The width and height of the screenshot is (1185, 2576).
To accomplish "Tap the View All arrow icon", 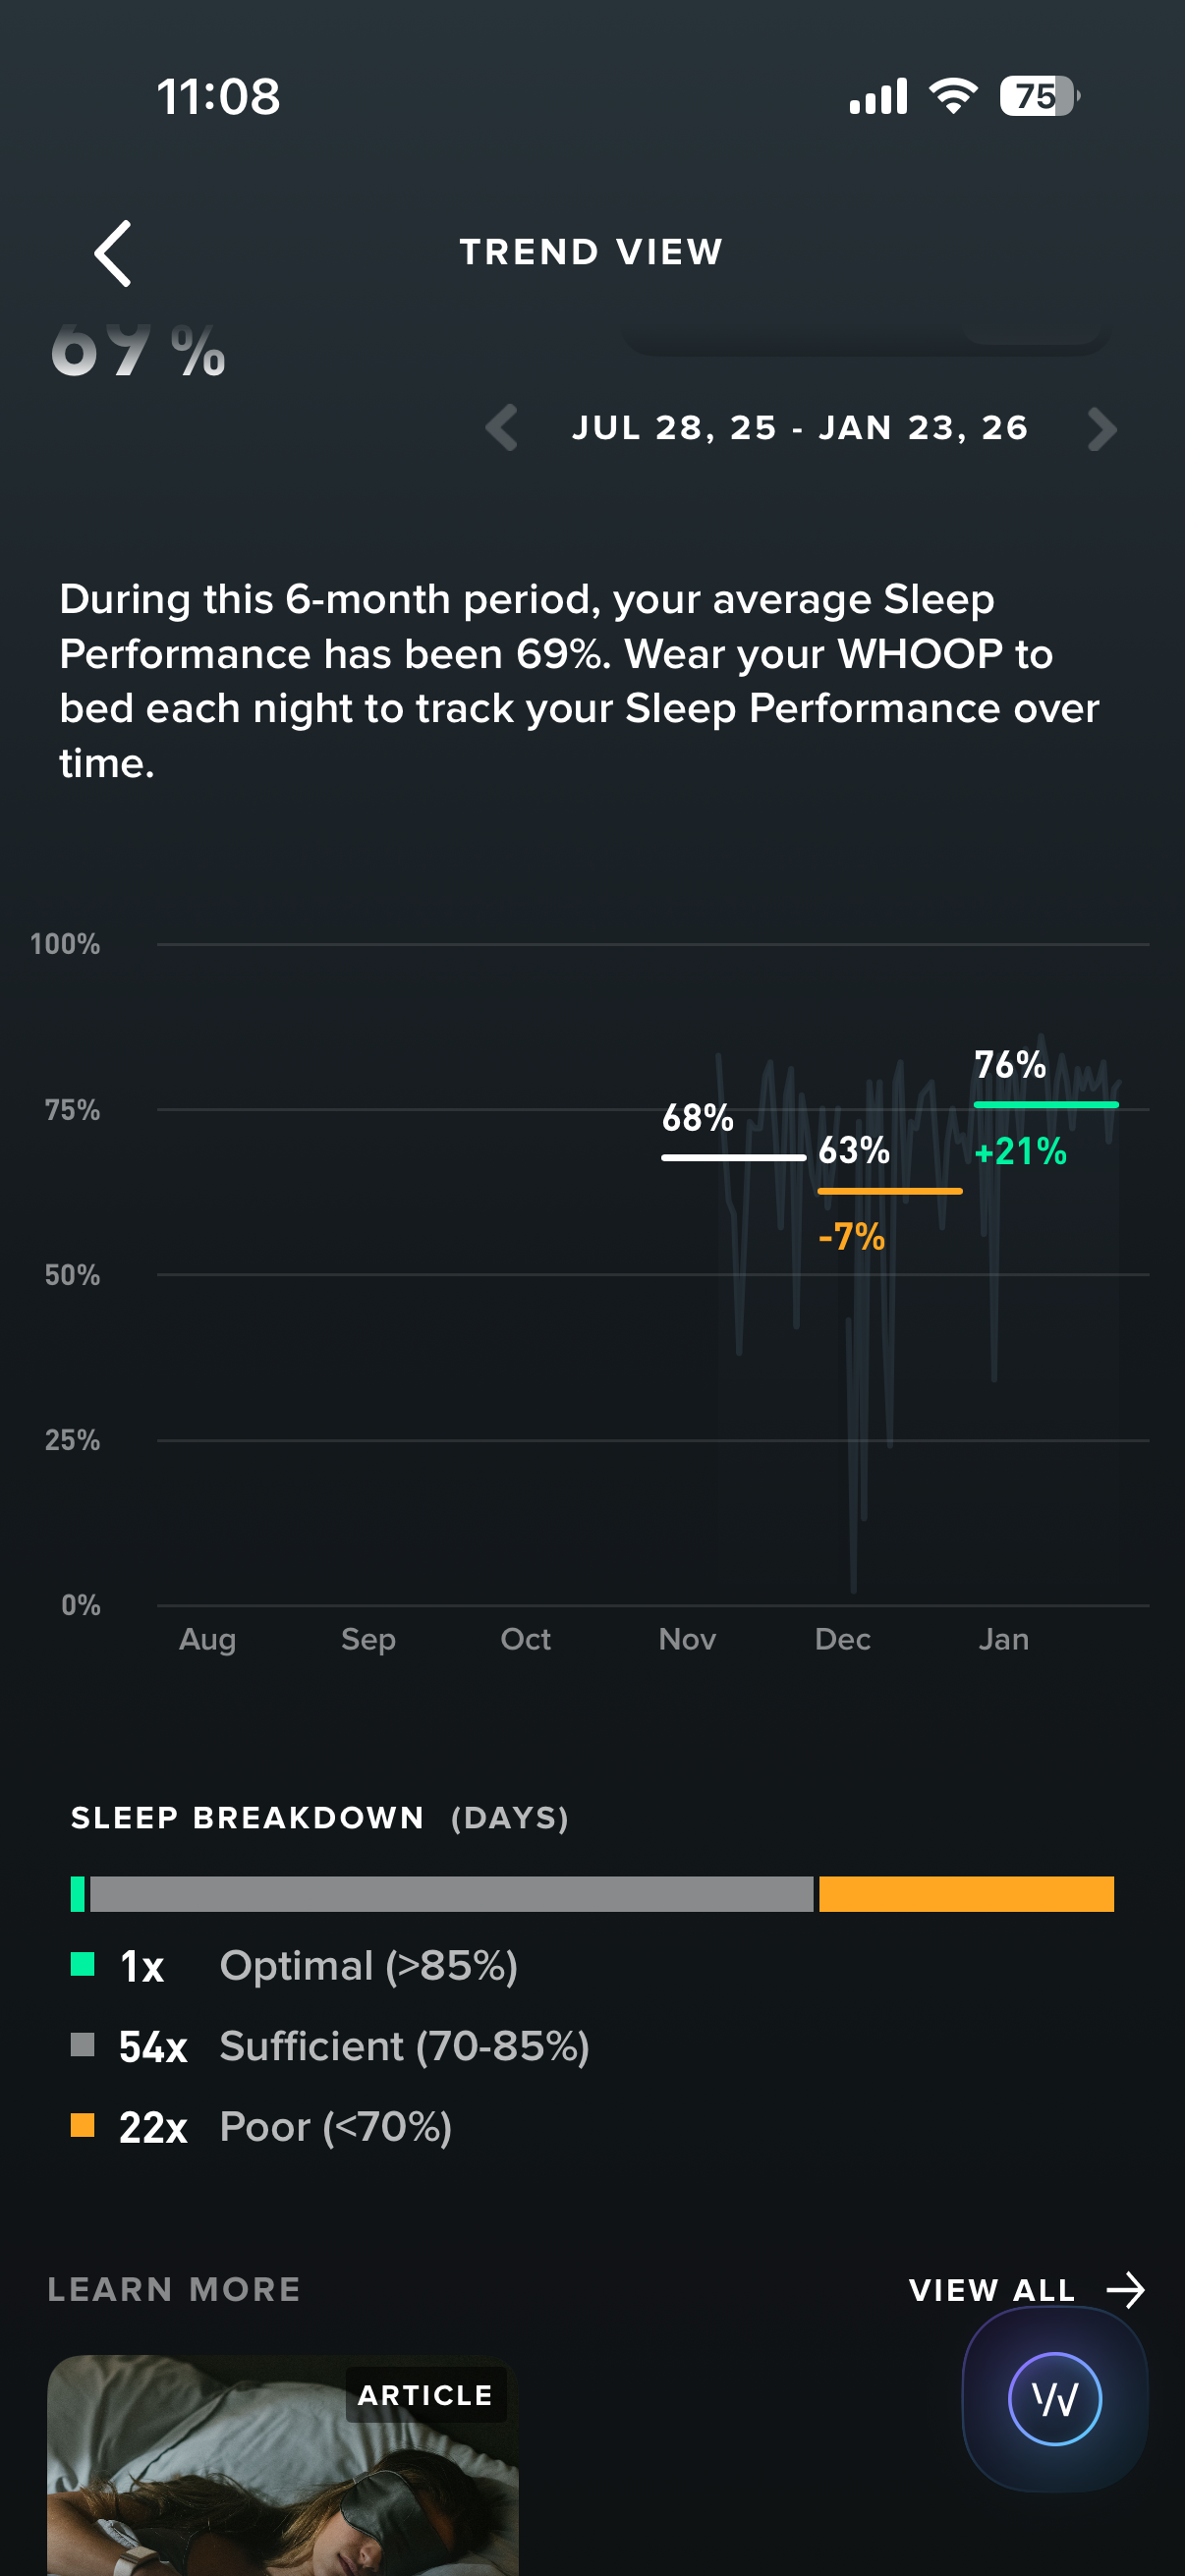I will [1126, 2289].
